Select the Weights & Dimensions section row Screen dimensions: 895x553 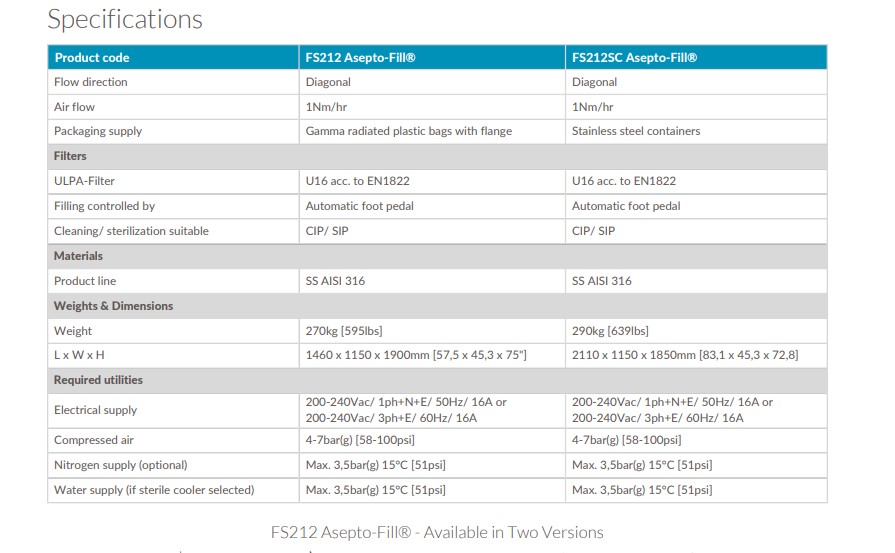click(113, 306)
